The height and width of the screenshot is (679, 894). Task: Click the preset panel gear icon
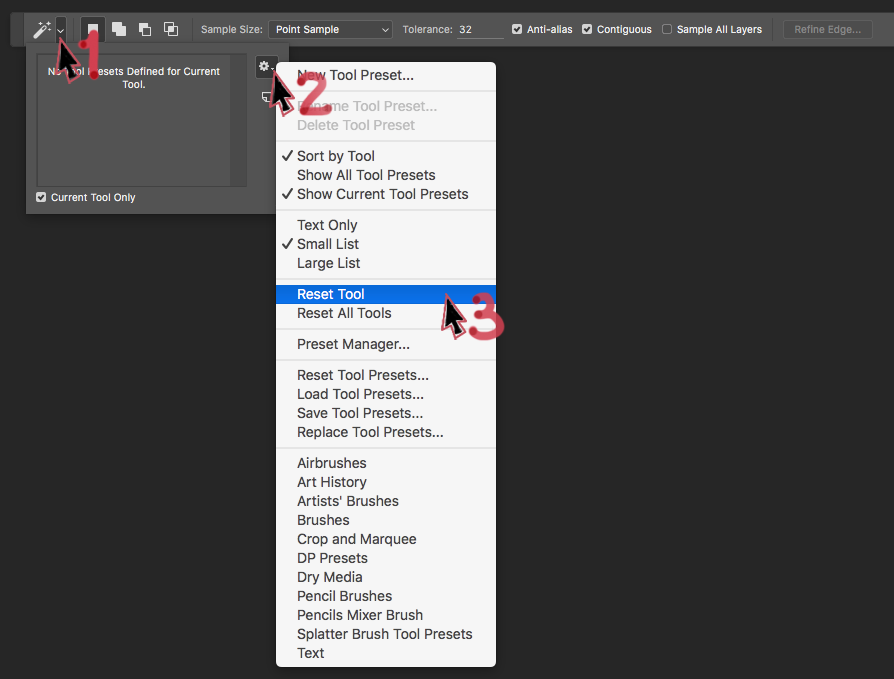pyautogui.click(x=266, y=67)
